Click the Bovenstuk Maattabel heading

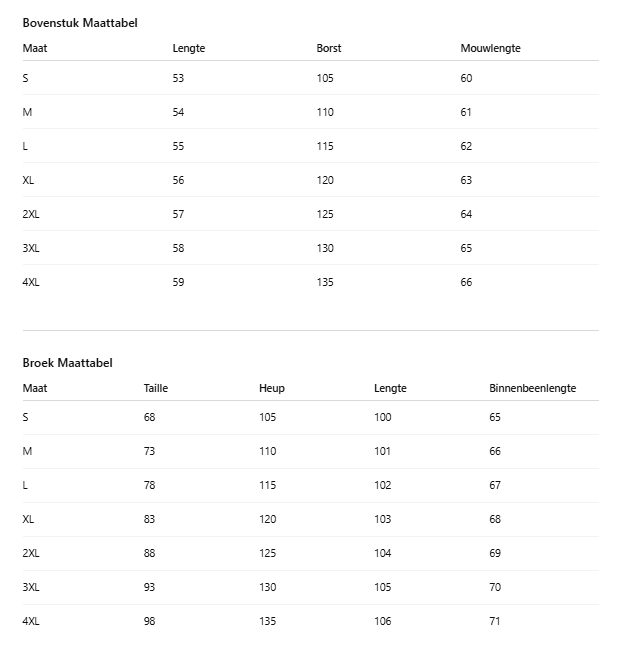pos(80,22)
